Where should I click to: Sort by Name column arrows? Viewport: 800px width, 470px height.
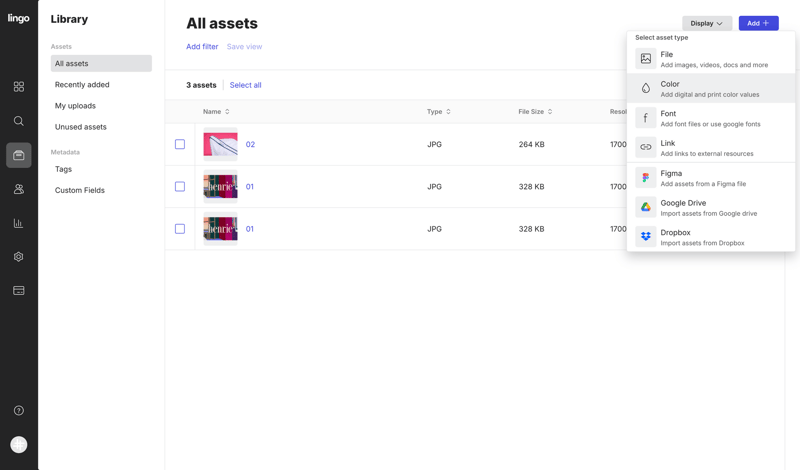pos(227,112)
